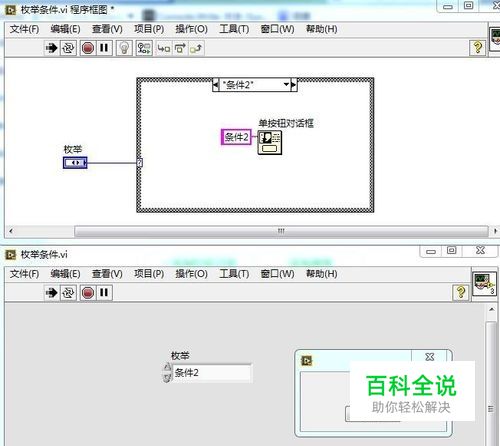This screenshot has height=446, width=500.
Task: Click LabVIEW icon in block diagram title bar
Action: tap(11, 10)
